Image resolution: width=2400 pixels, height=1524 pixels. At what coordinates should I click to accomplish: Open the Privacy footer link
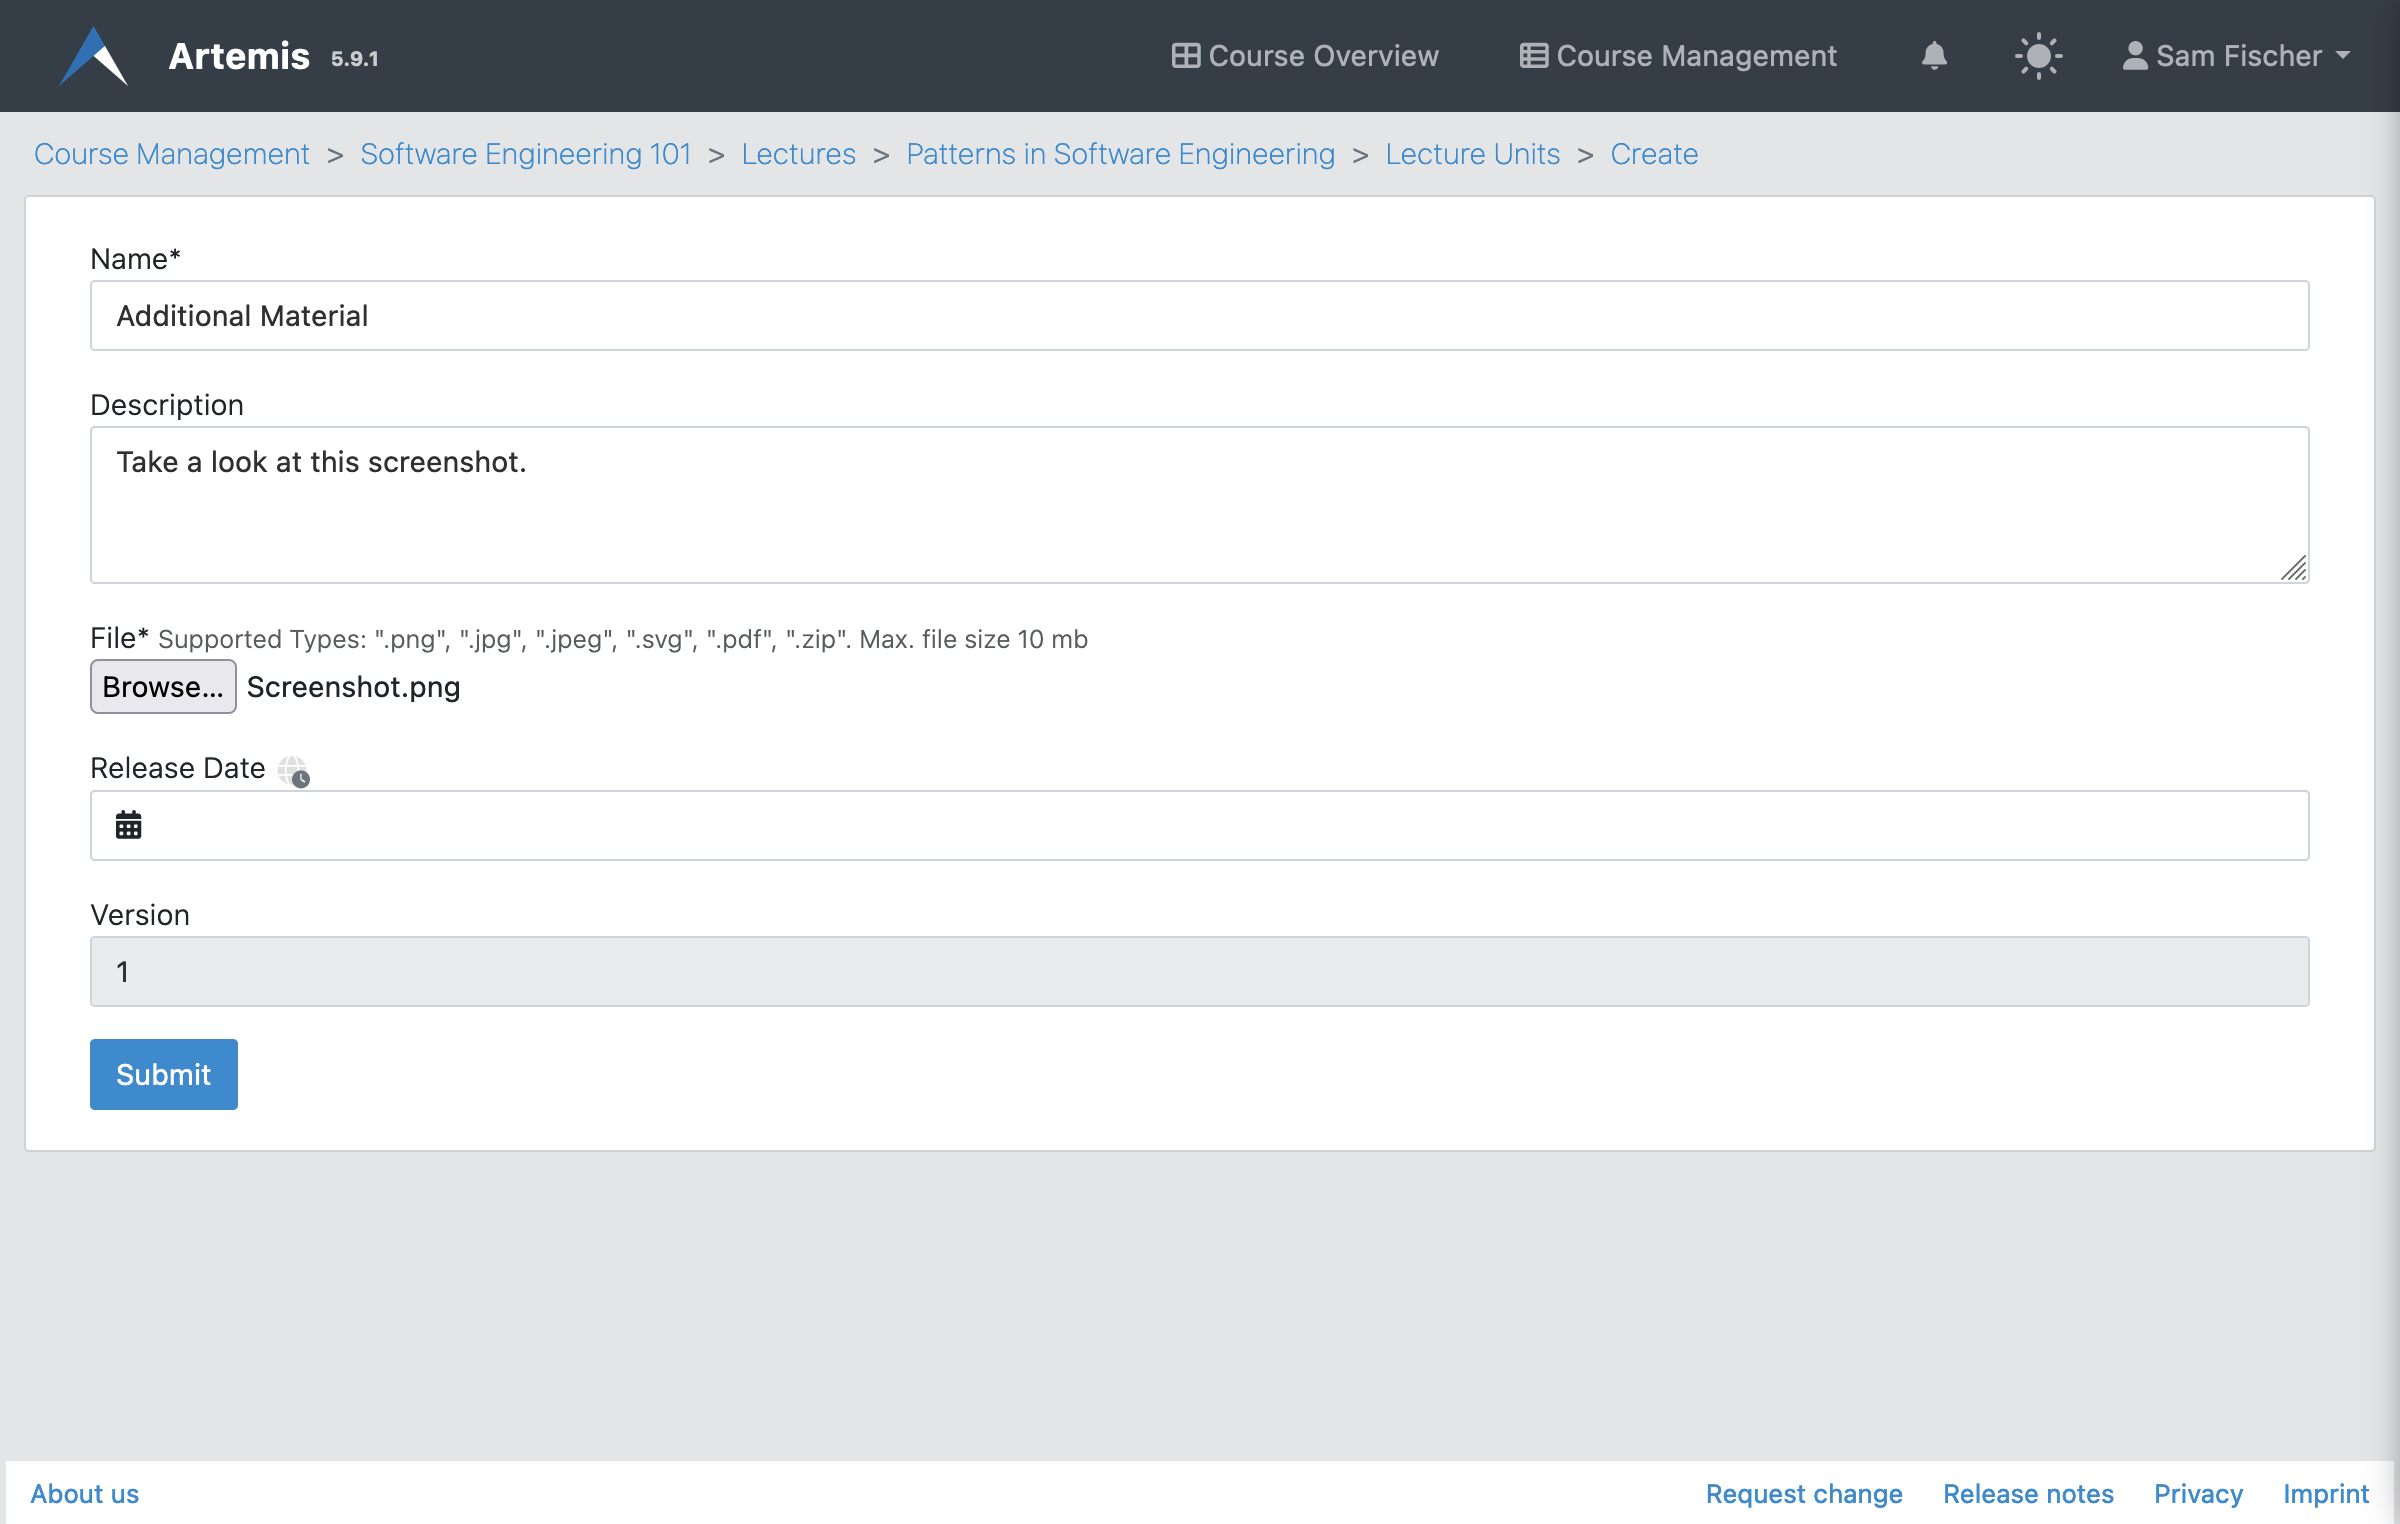click(2198, 1494)
